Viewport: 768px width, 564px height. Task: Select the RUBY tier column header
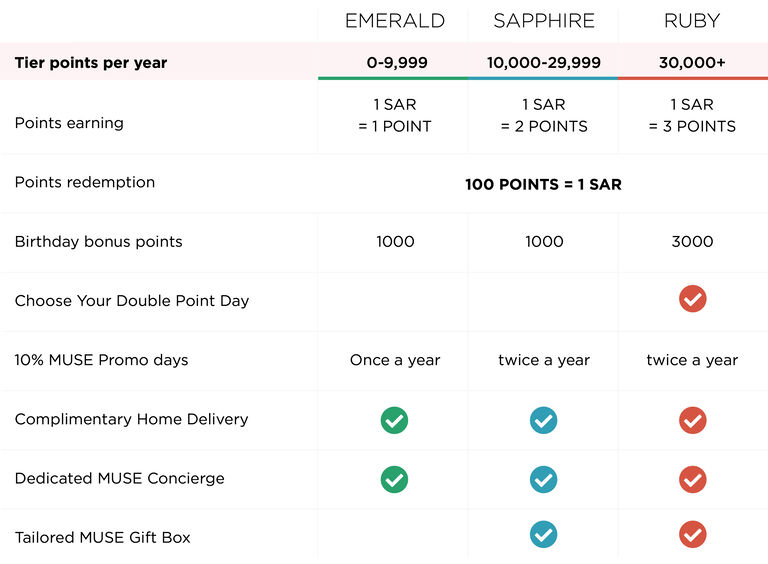coord(692,21)
